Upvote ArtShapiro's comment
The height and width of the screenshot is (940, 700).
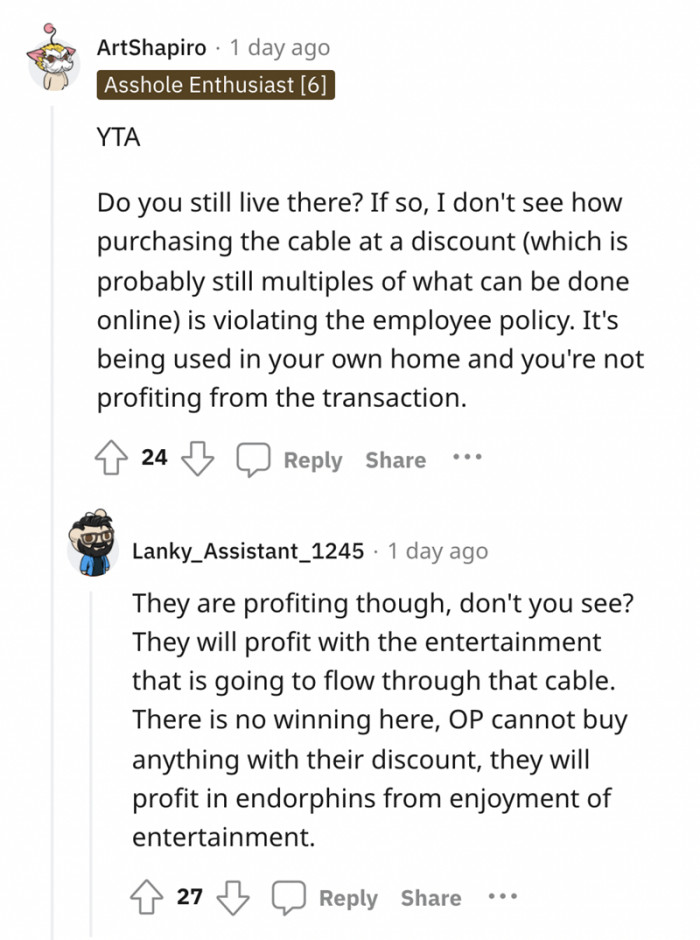(110, 458)
